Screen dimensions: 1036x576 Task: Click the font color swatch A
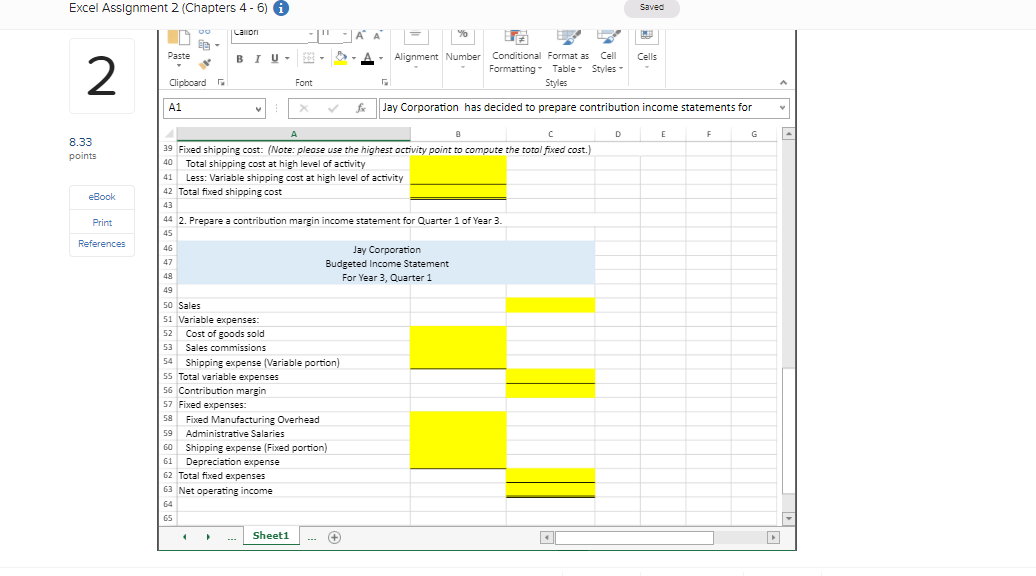(x=368, y=57)
